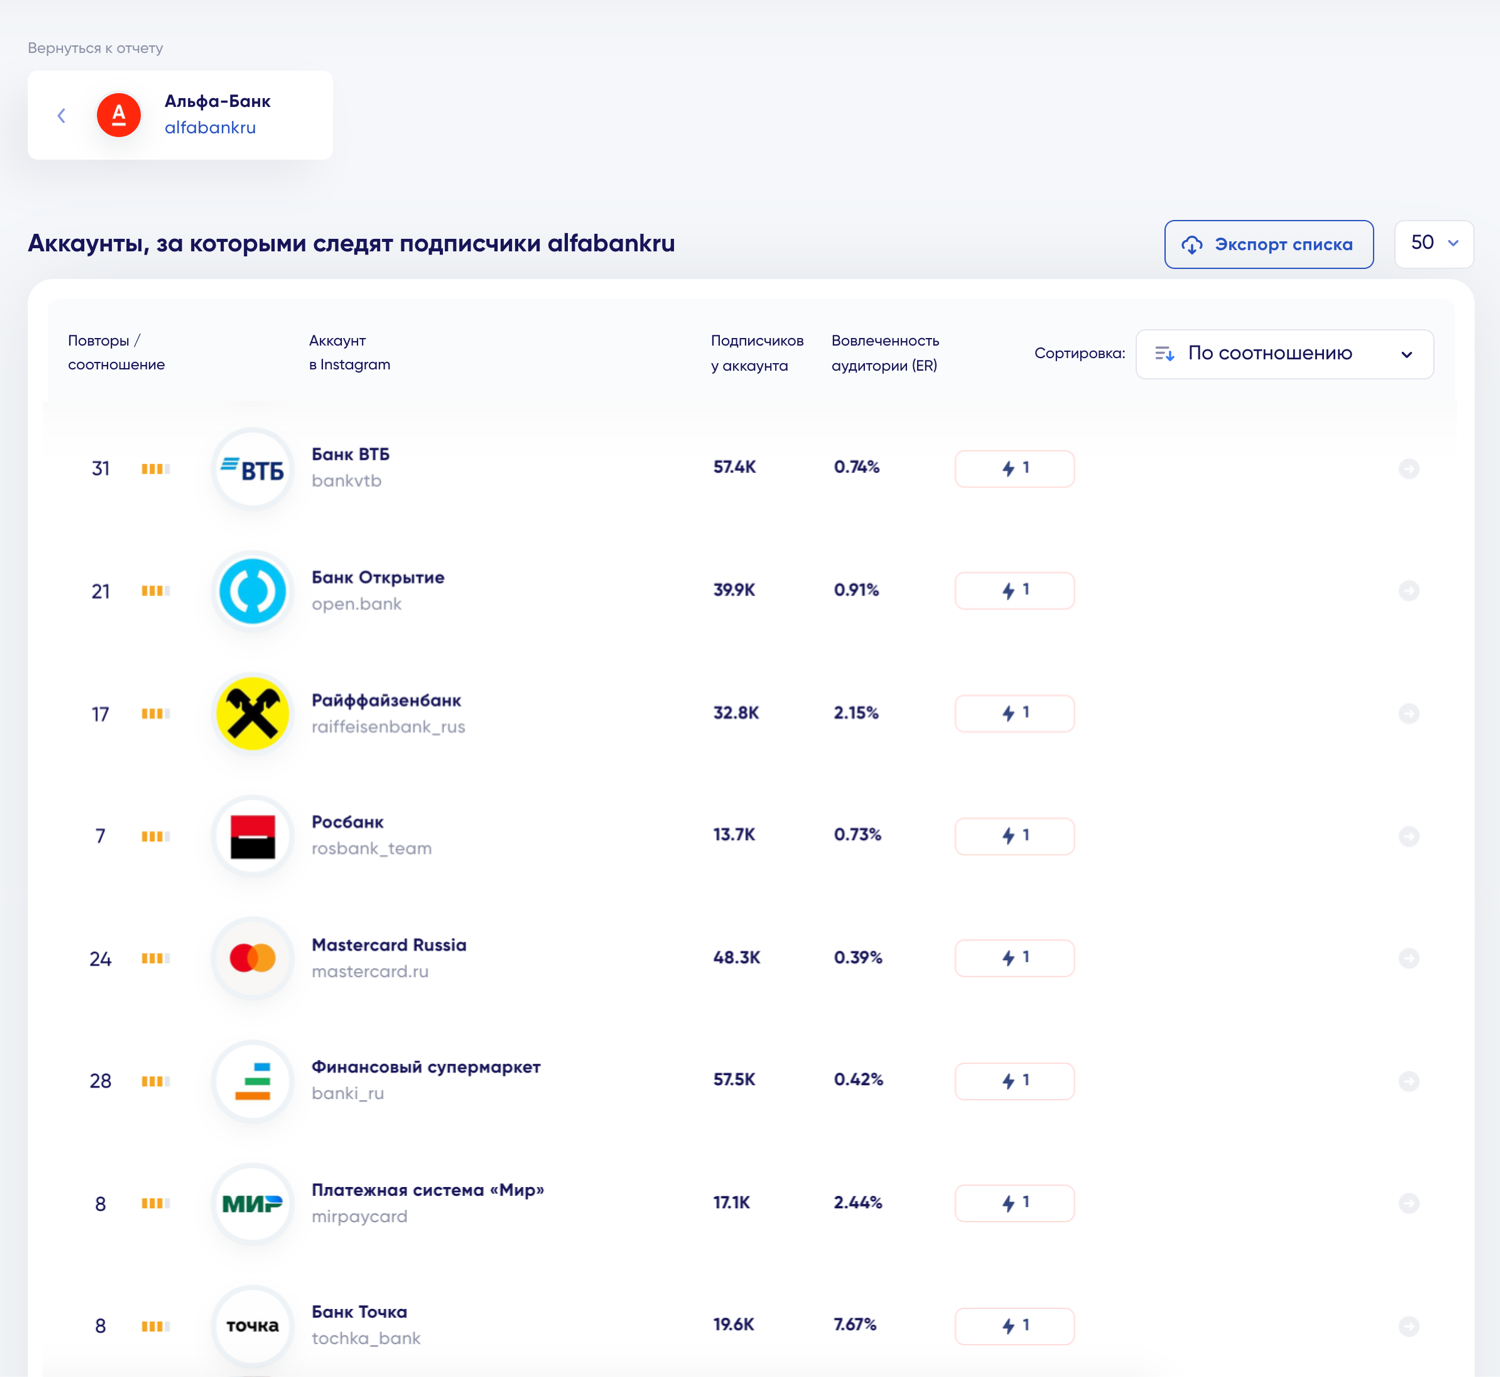The height and width of the screenshot is (1377, 1500).
Task: Click the ratio bars icon in rosbank_team row
Action: tap(156, 836)
